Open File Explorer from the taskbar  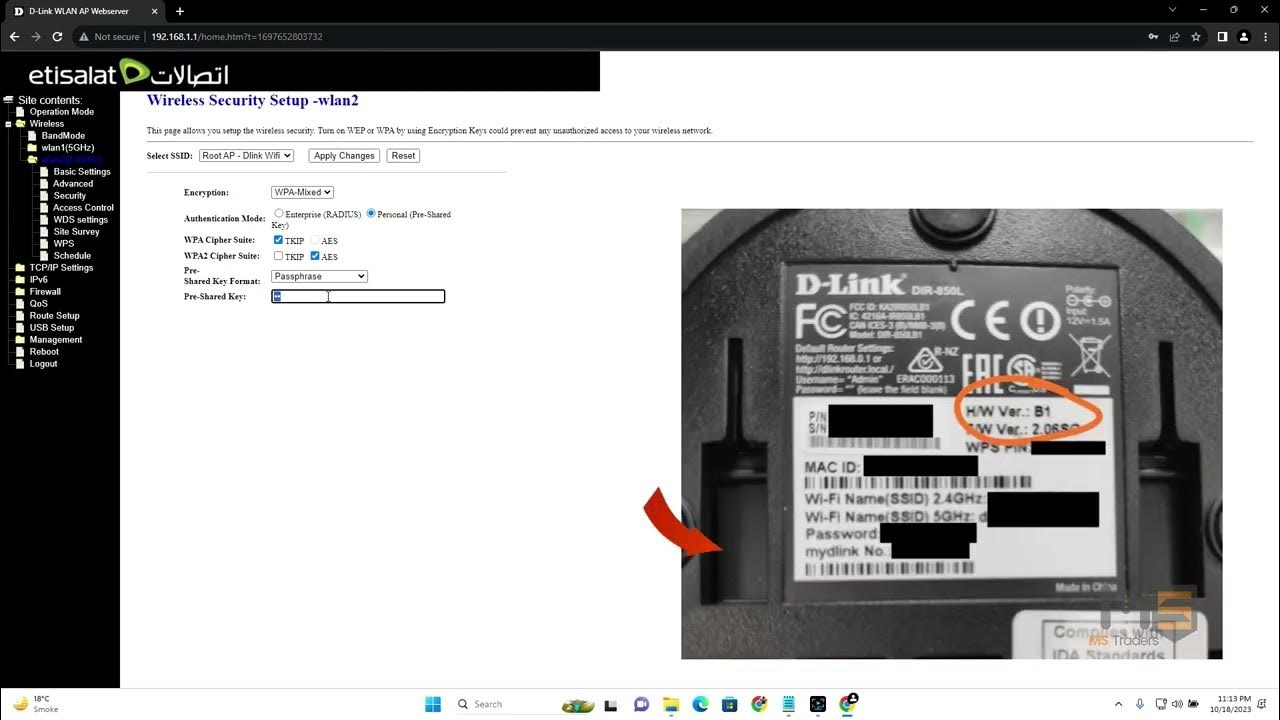tap(671, 704)
